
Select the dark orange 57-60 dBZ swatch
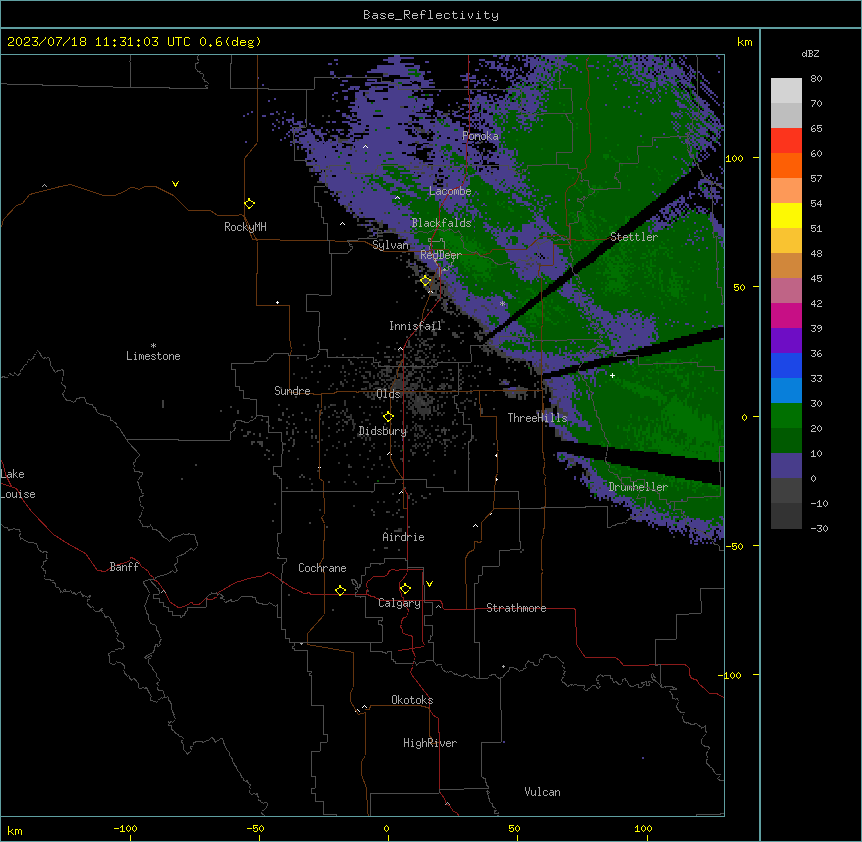786,165
